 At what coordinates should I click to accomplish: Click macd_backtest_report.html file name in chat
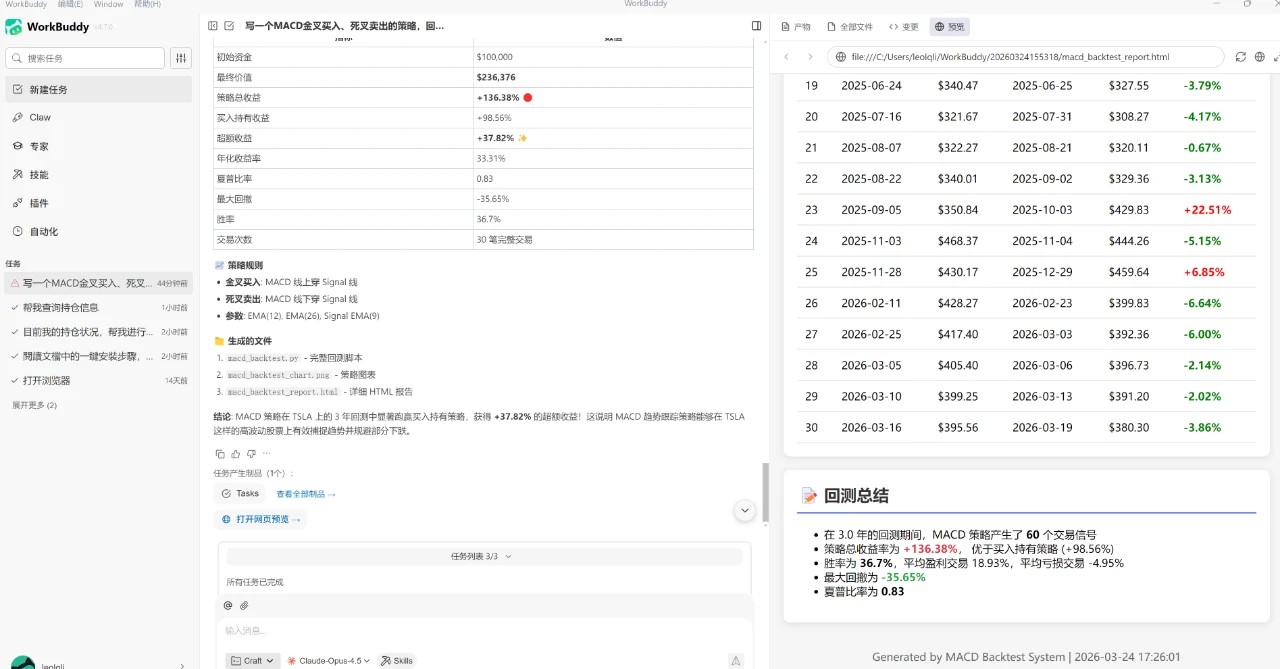point(283,392)
